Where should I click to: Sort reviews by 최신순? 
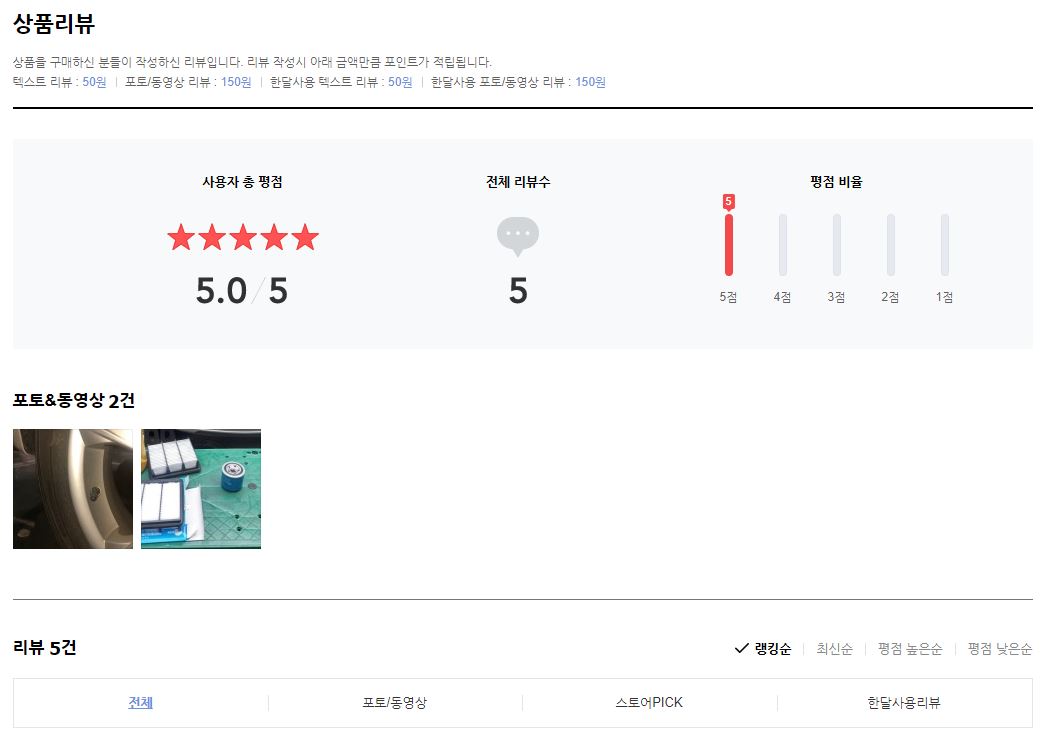[834, 649]
